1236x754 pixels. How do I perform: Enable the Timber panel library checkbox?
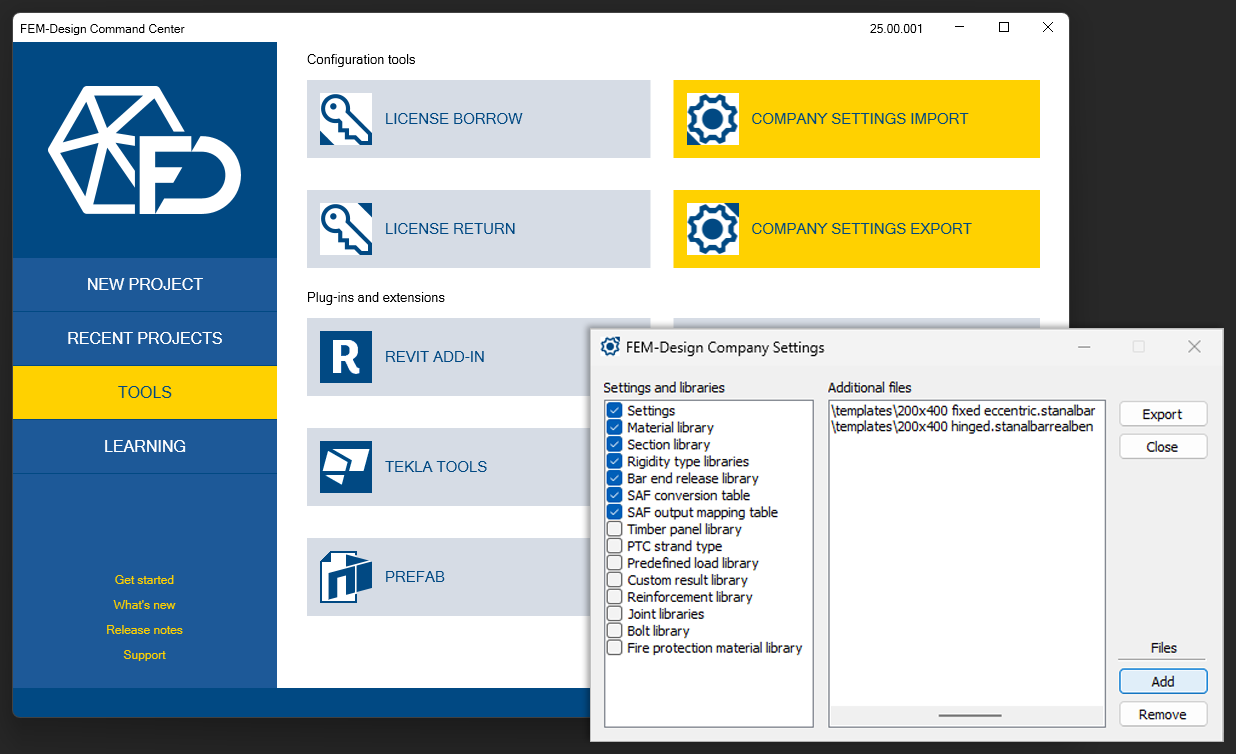click(615, 530)
